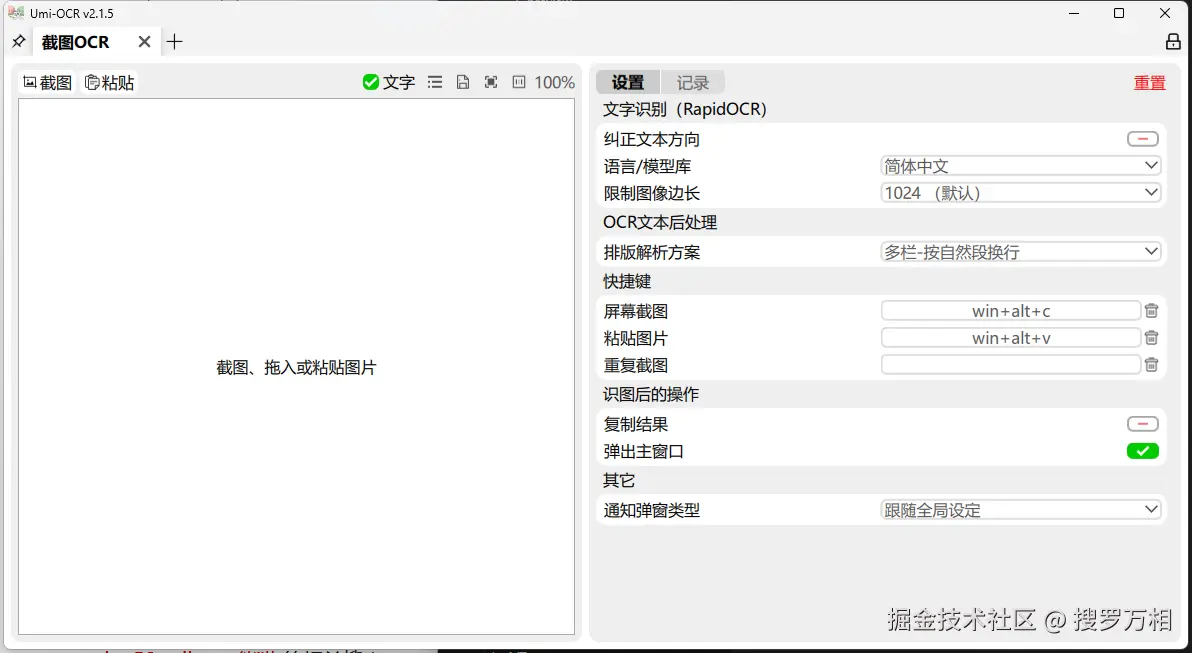Paste an image using 粘贴 button

click(109, 82)
